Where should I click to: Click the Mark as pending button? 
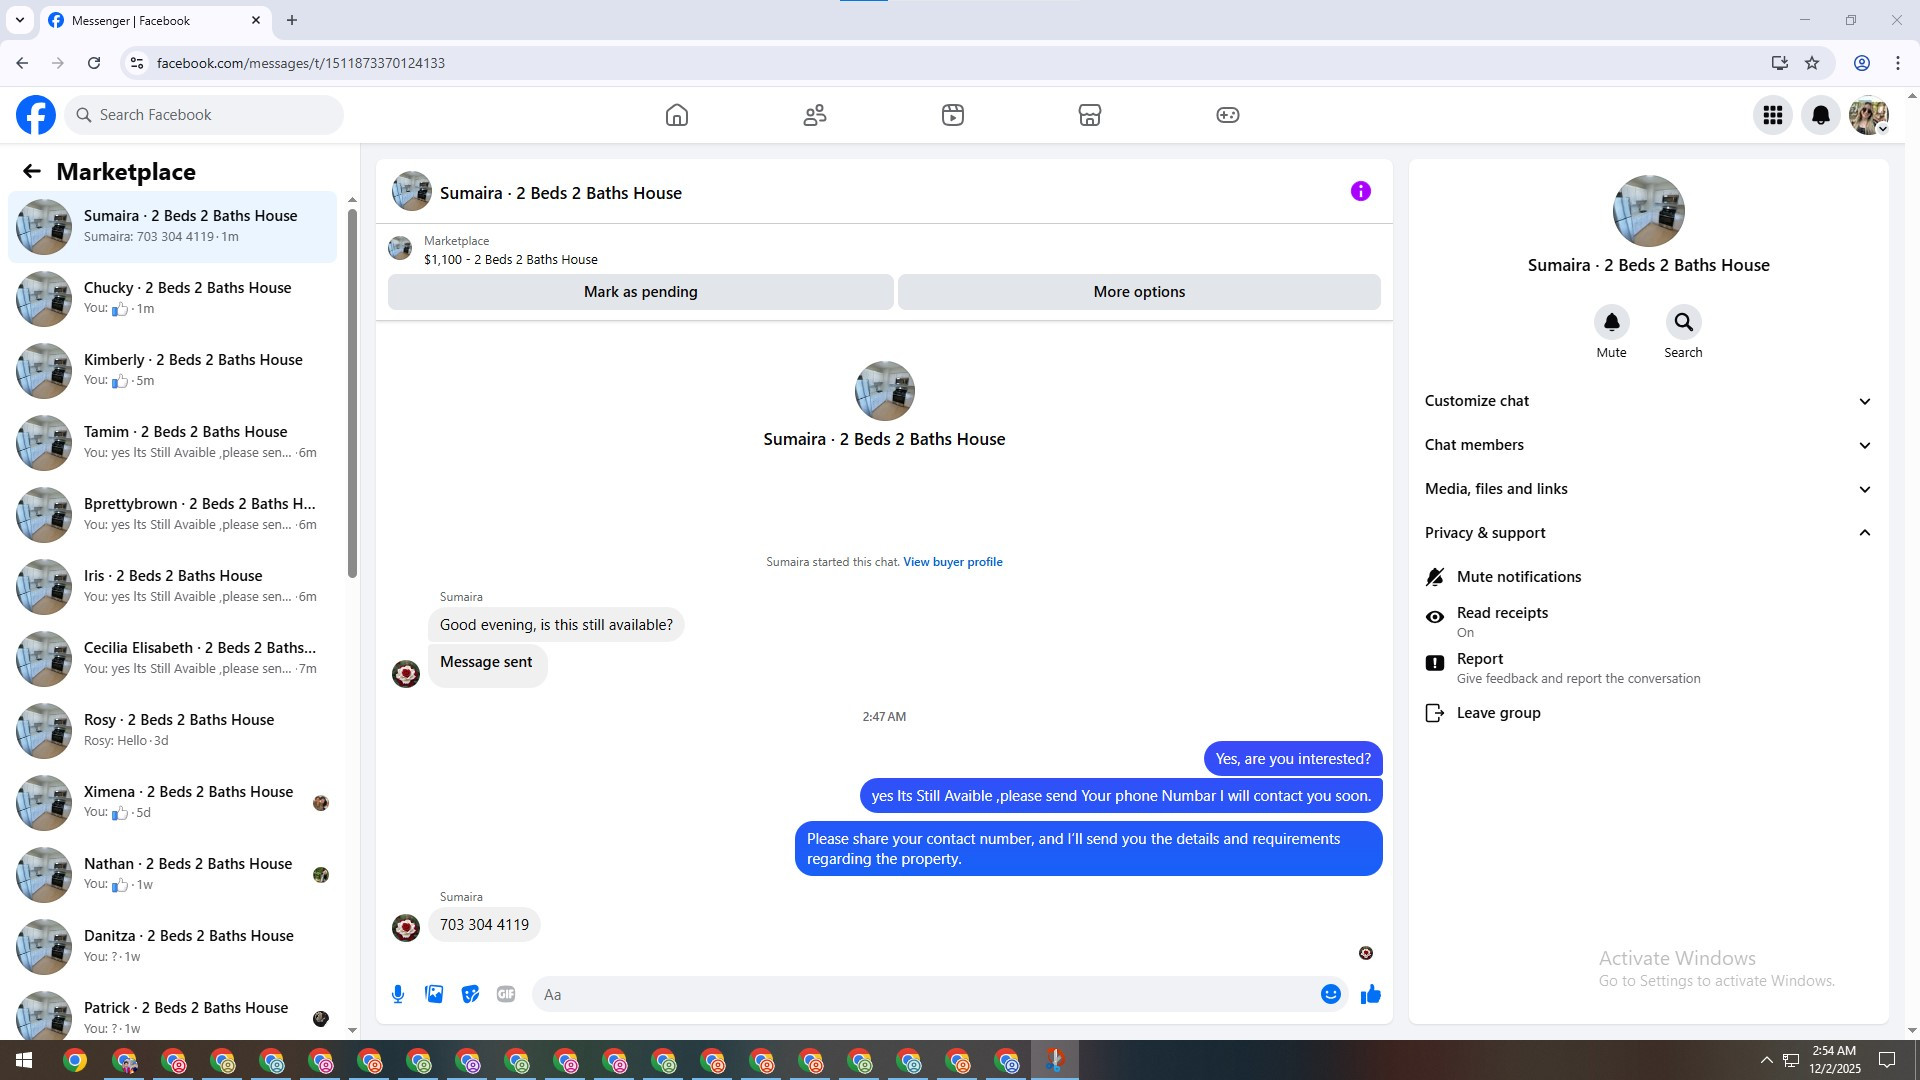640,292
